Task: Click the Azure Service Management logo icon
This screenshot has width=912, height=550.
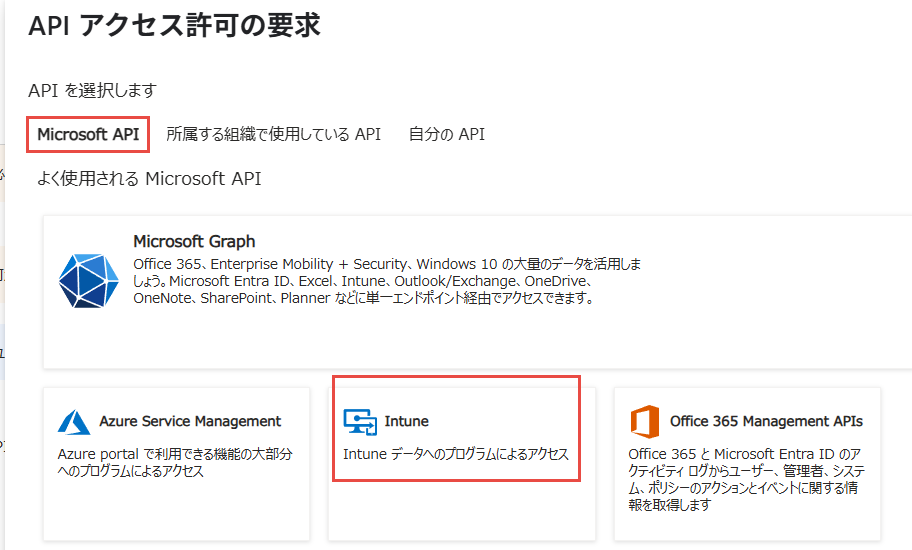Action: [75, 422]
